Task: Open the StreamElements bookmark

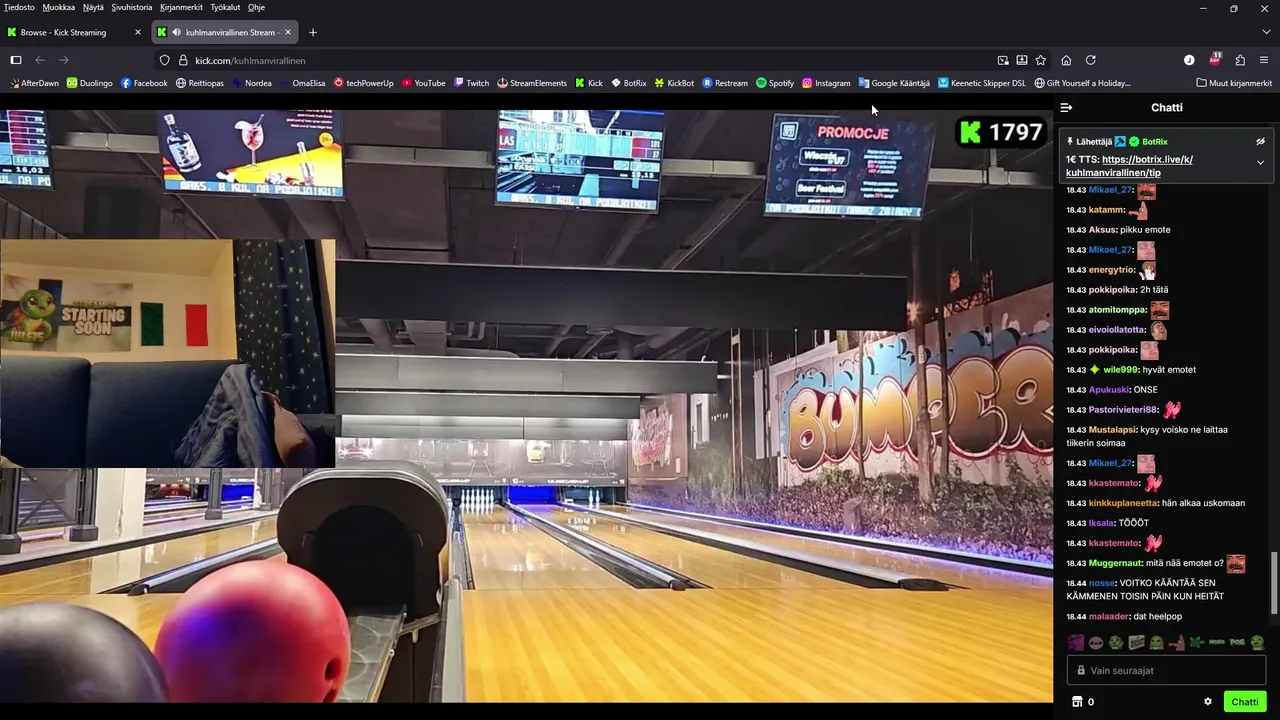Action: (532, 83)
